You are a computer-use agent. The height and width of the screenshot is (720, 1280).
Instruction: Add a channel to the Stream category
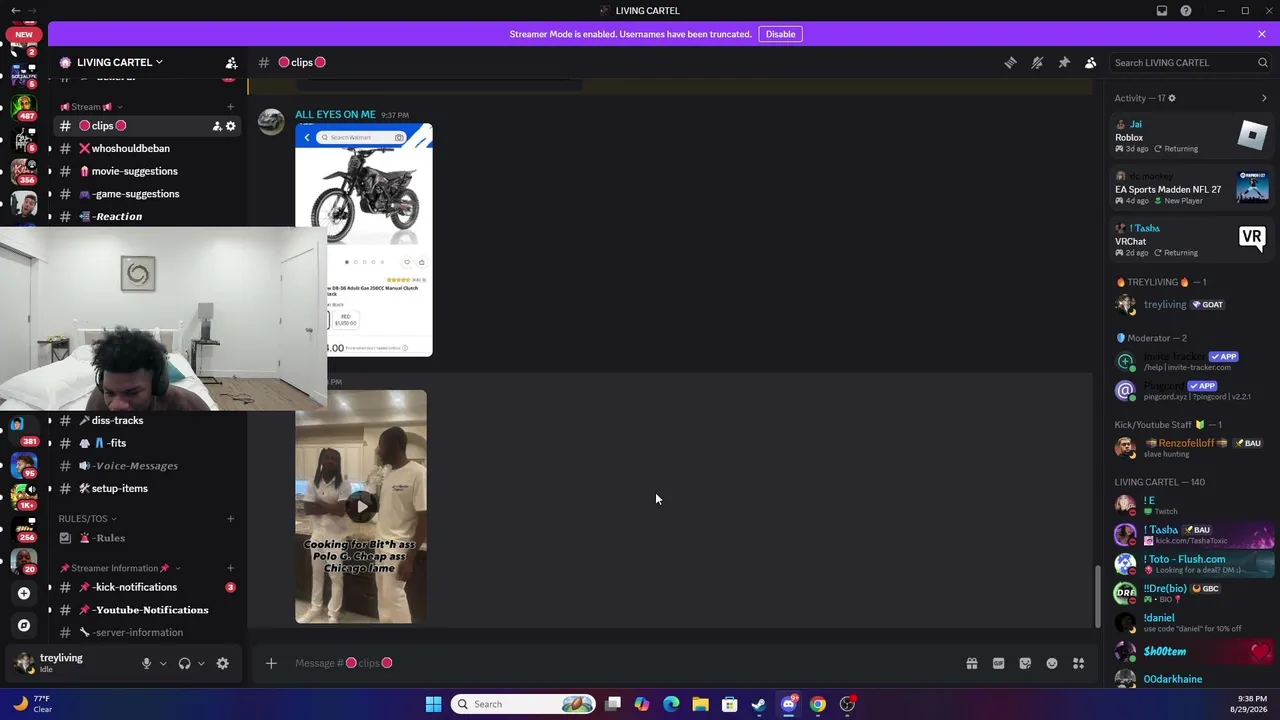point(230,107)
